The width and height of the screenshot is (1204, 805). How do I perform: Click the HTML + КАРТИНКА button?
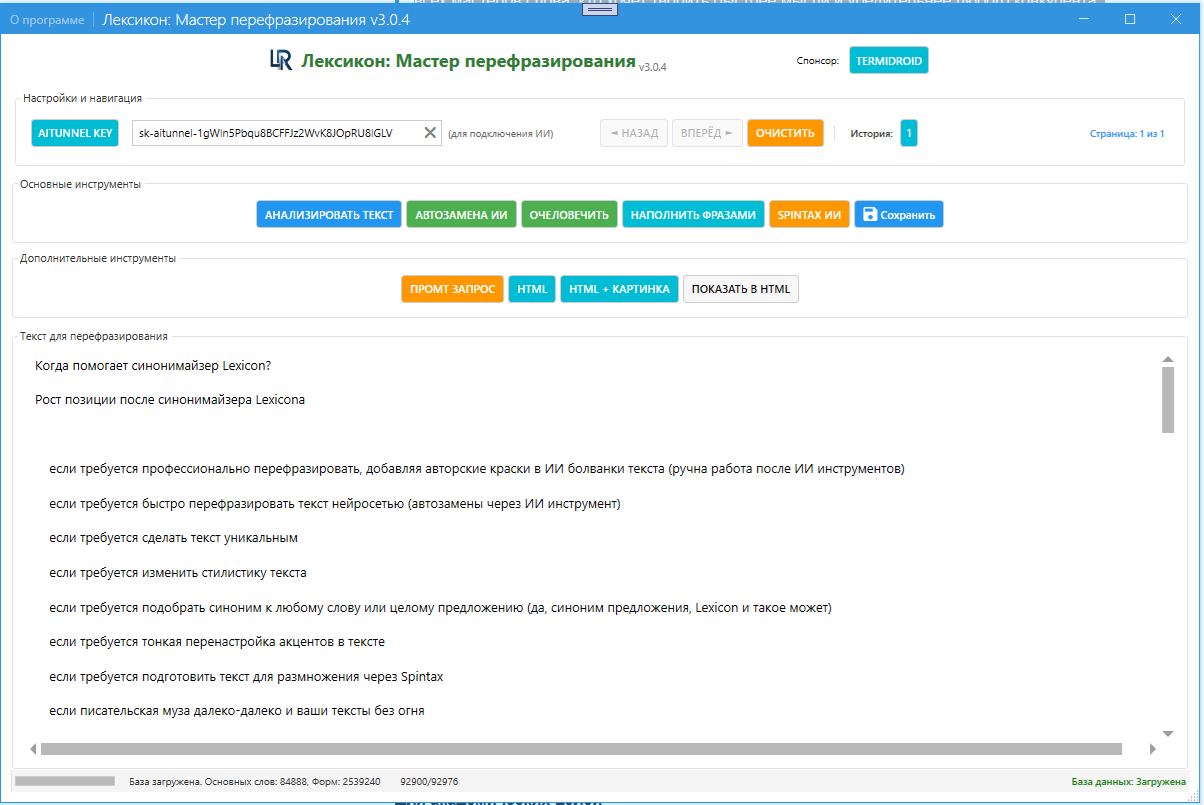pyautogui.click(x=619, y=289)
